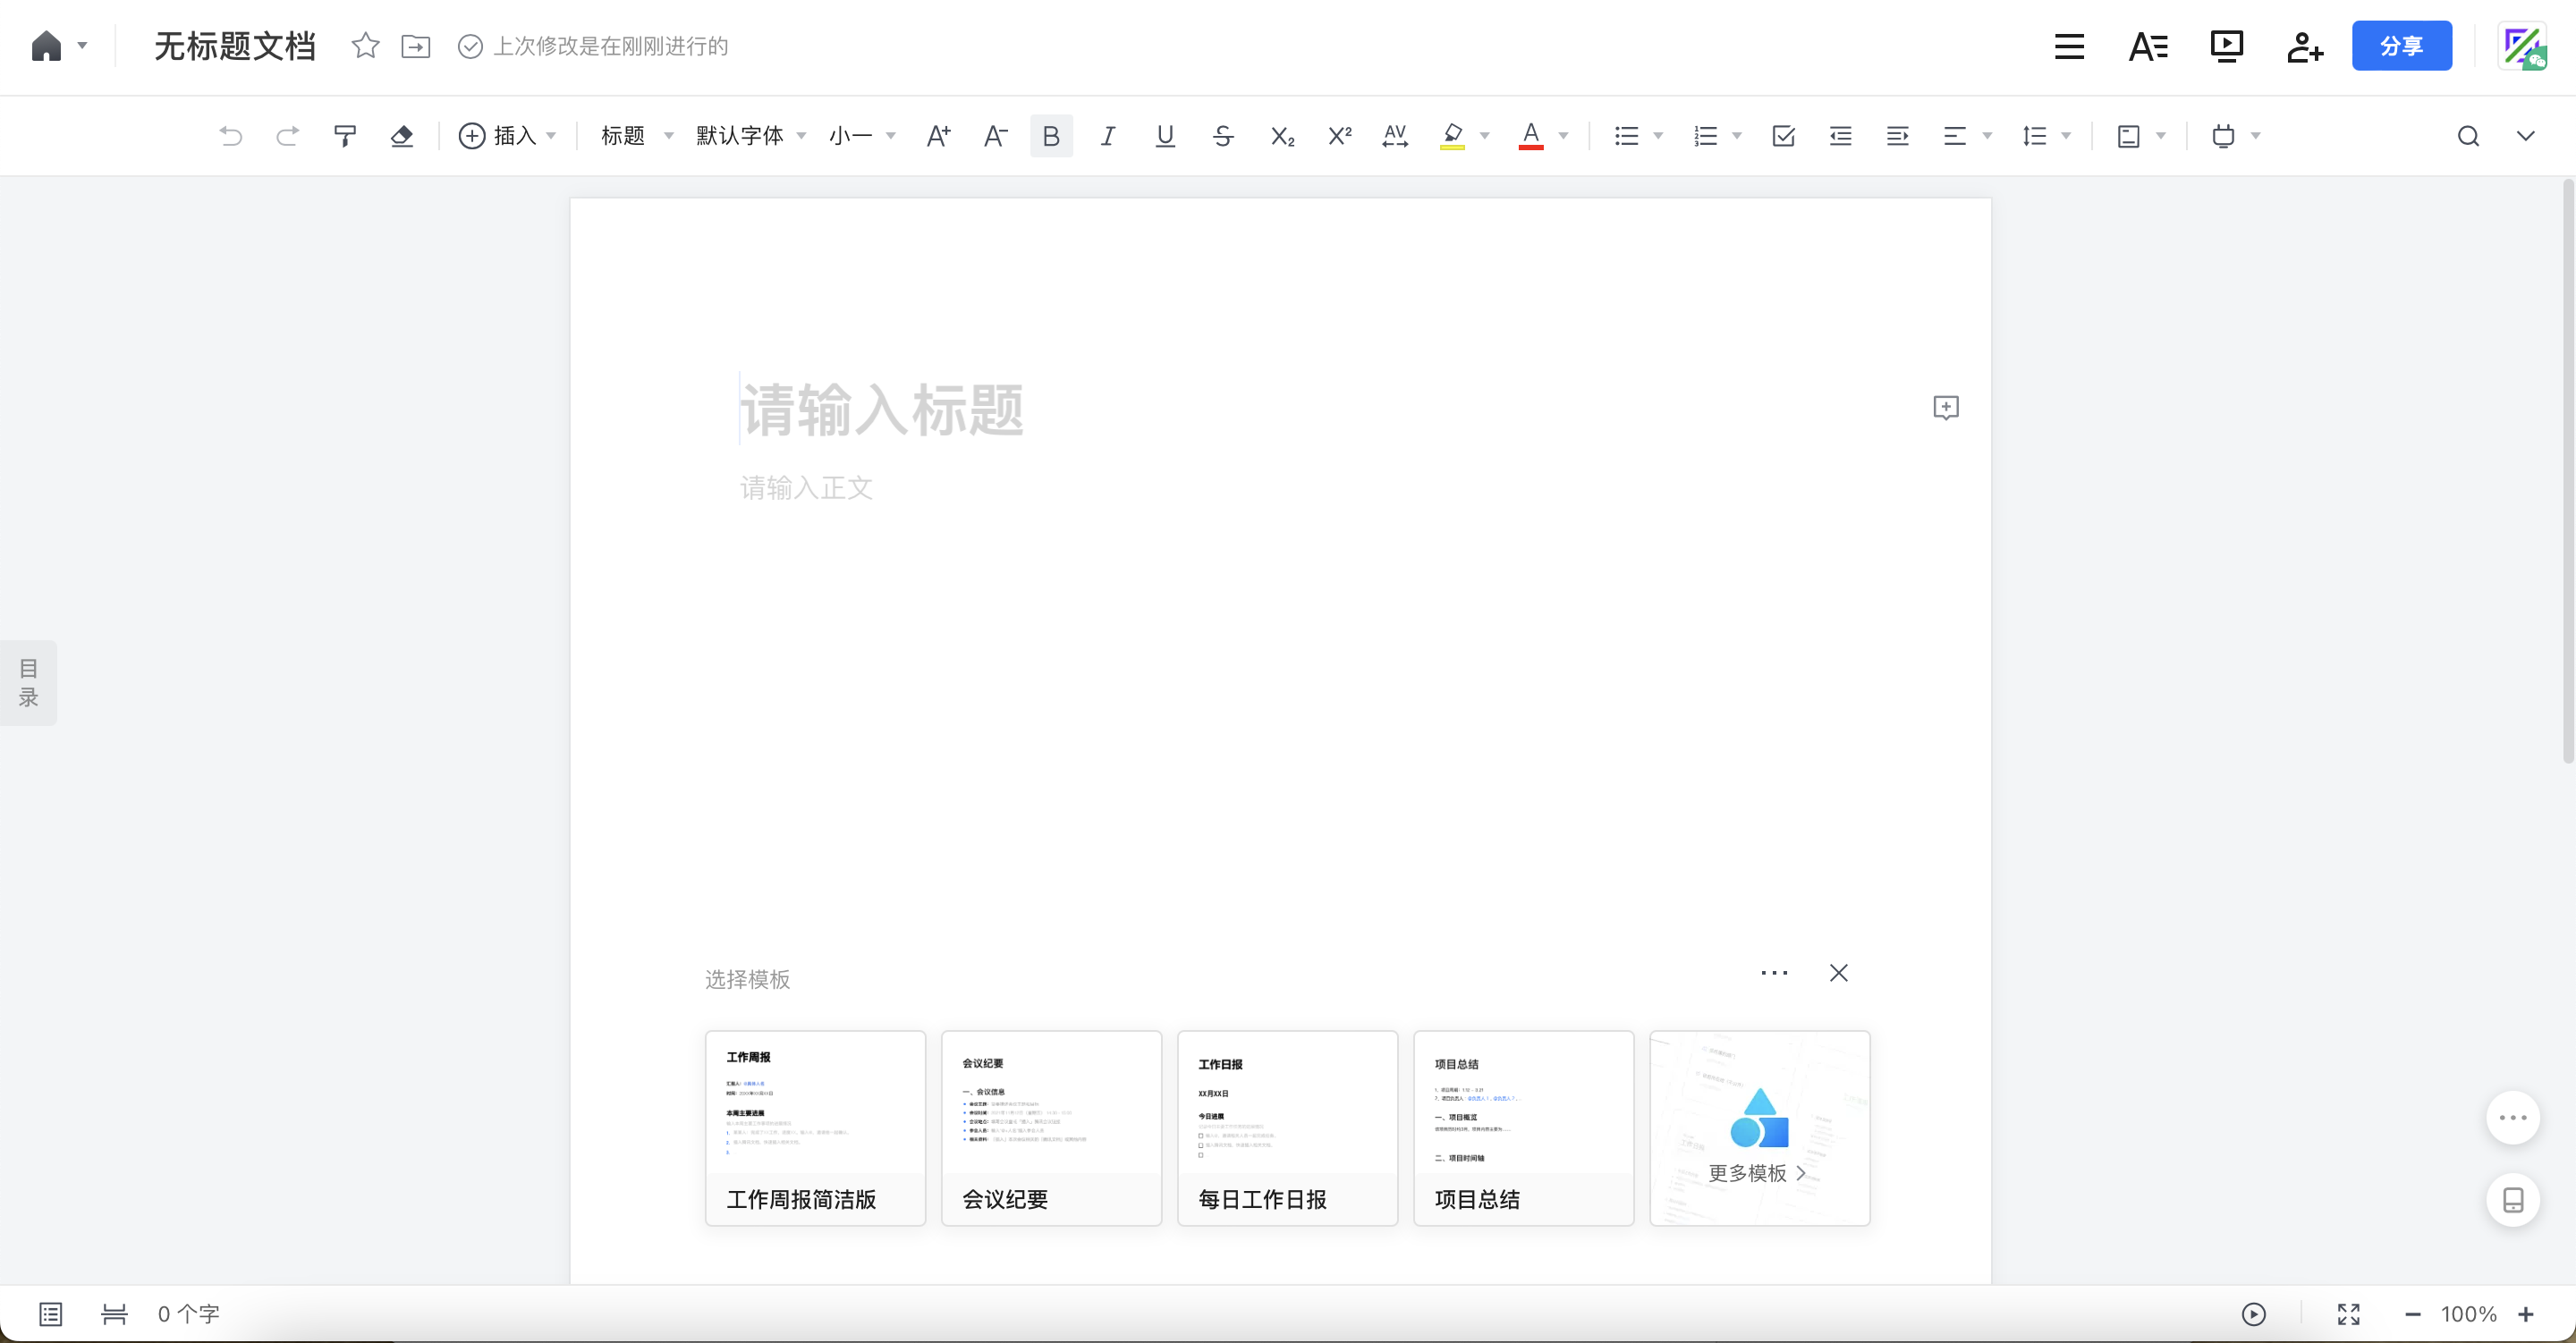Click the 分享 share button
This screenshot has height=1343, width=2576.
click(2402, 46)
